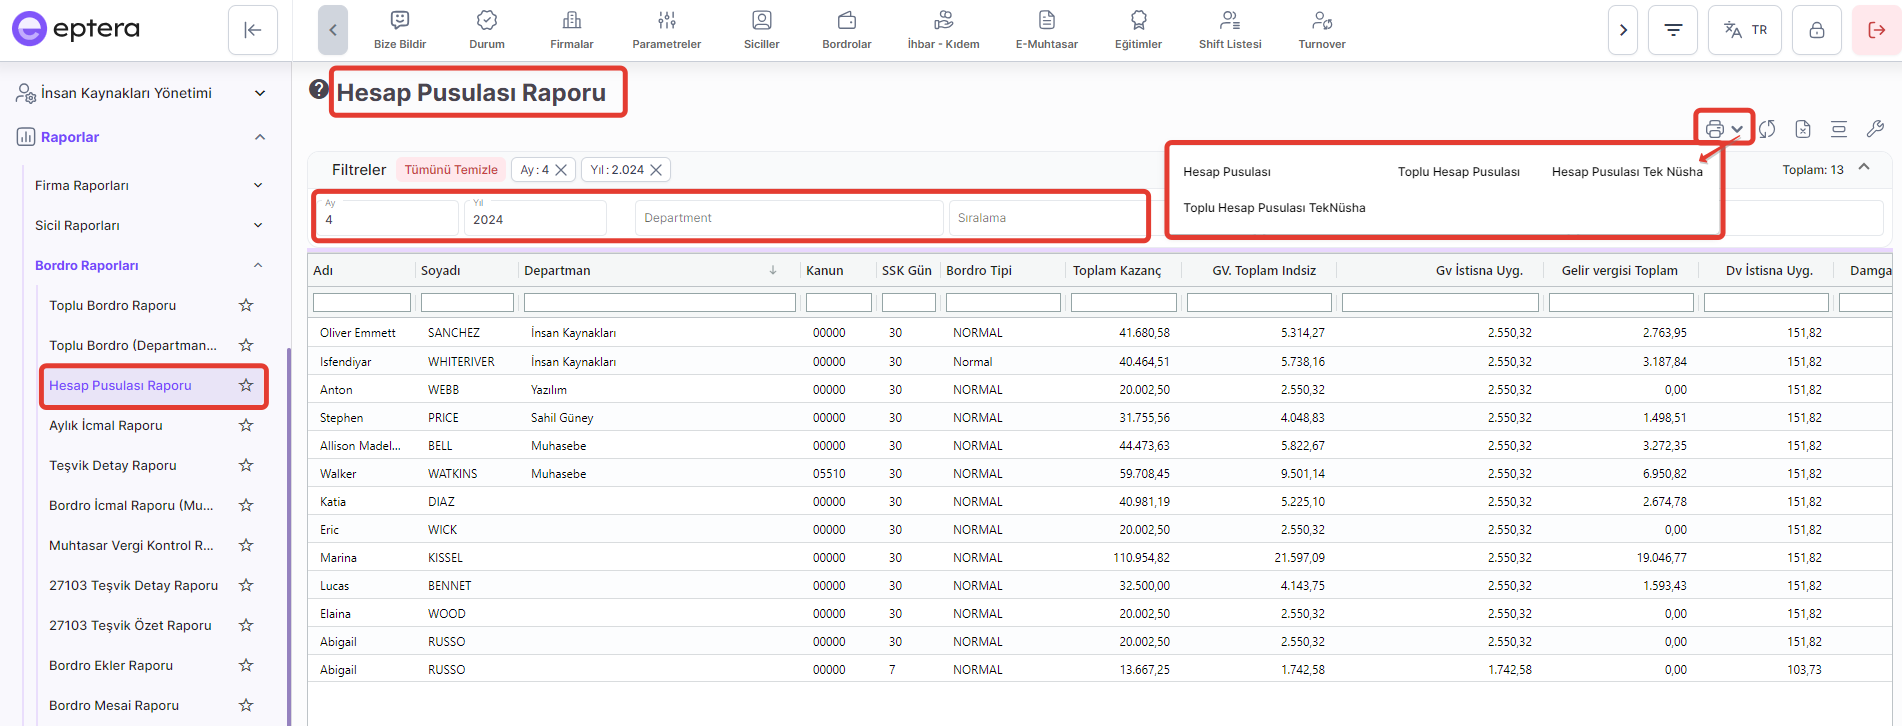
Task: Click the printer icon in report toolbar
Action: (x=1715, y=129)
